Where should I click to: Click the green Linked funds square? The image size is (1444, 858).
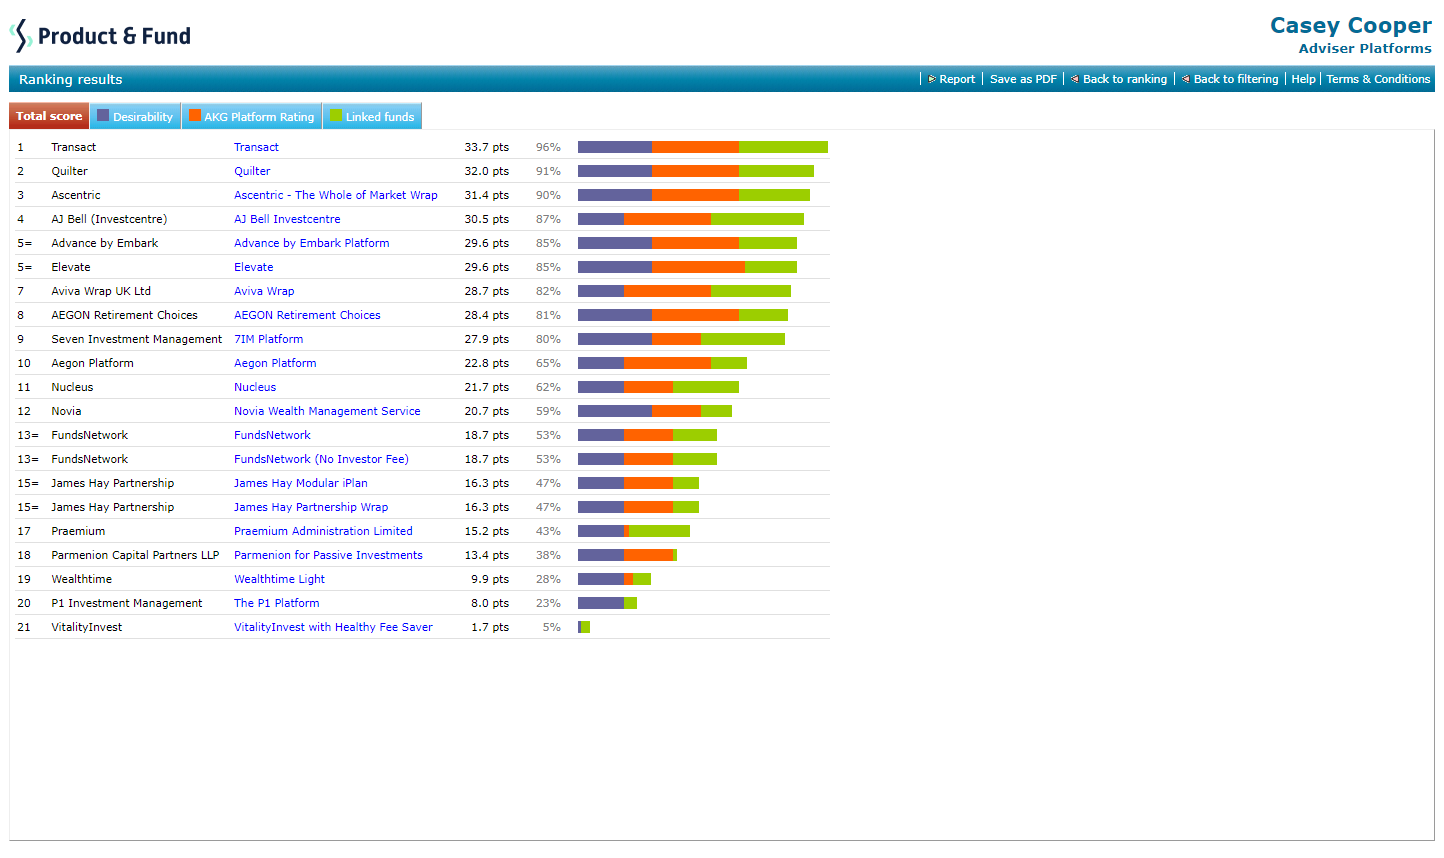pyautogui.click(x=336, y=116)
